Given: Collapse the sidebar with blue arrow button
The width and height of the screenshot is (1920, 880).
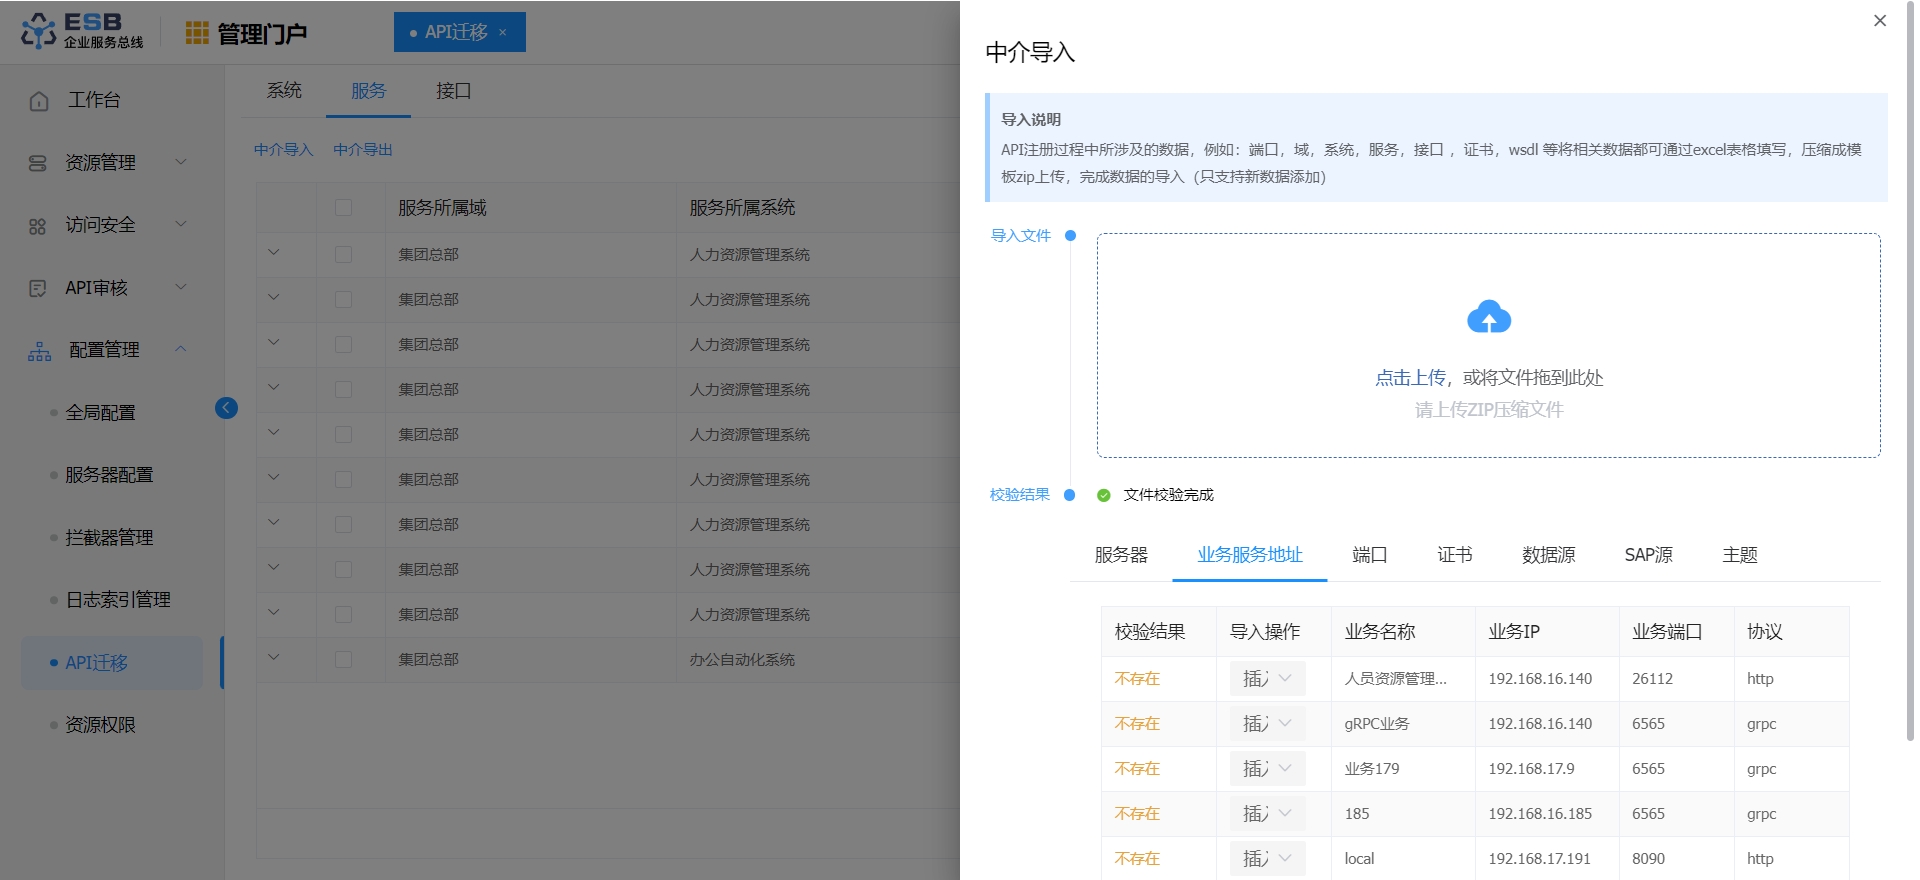Looking at the screenshot, I should click(226, 408).
